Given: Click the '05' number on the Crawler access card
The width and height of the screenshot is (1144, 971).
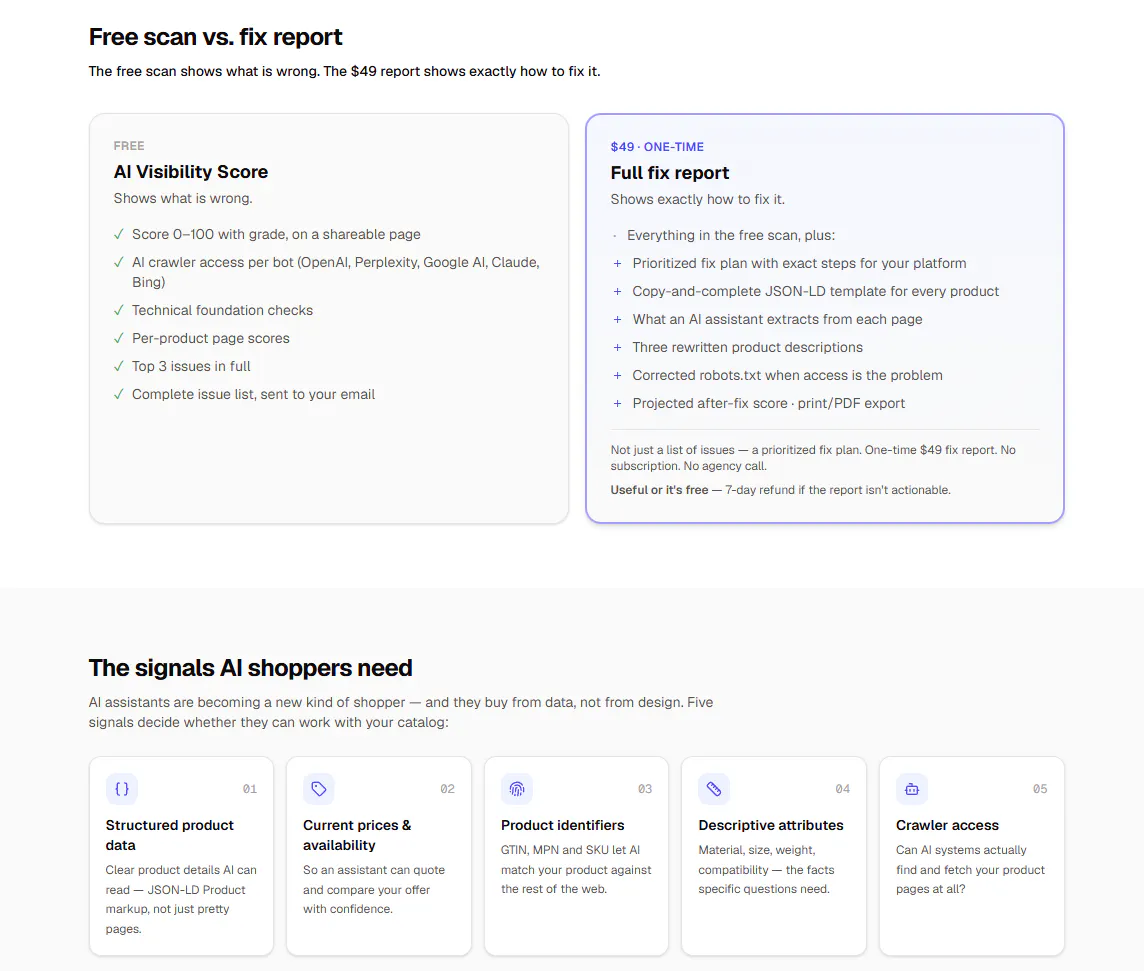Looking at the screenshot, I should [1040, 789].
